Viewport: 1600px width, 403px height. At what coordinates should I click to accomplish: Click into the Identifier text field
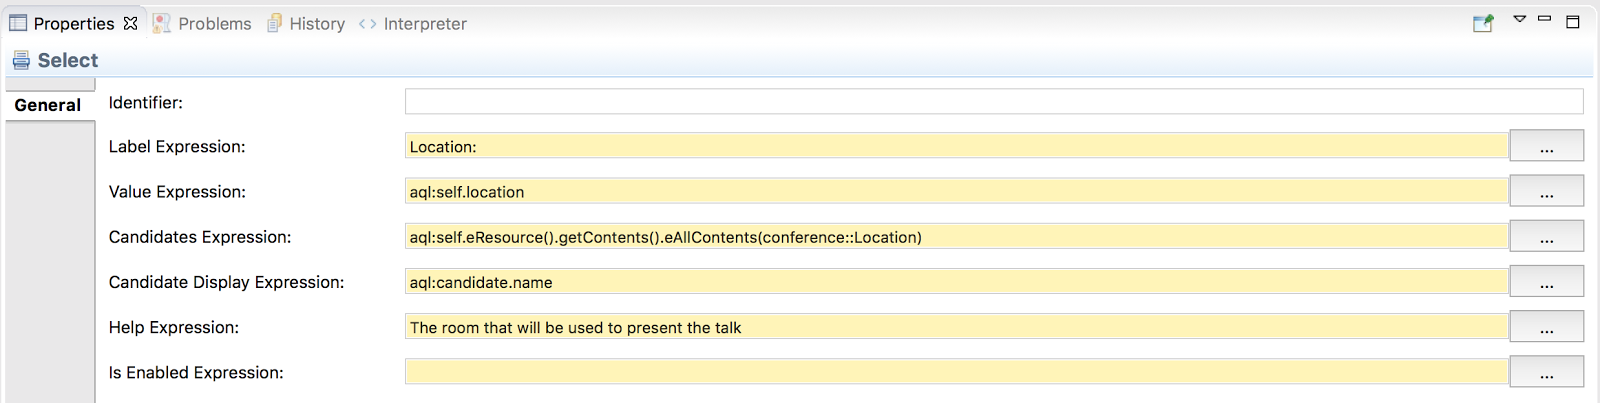pyautogui.click(x=993, y=102)
